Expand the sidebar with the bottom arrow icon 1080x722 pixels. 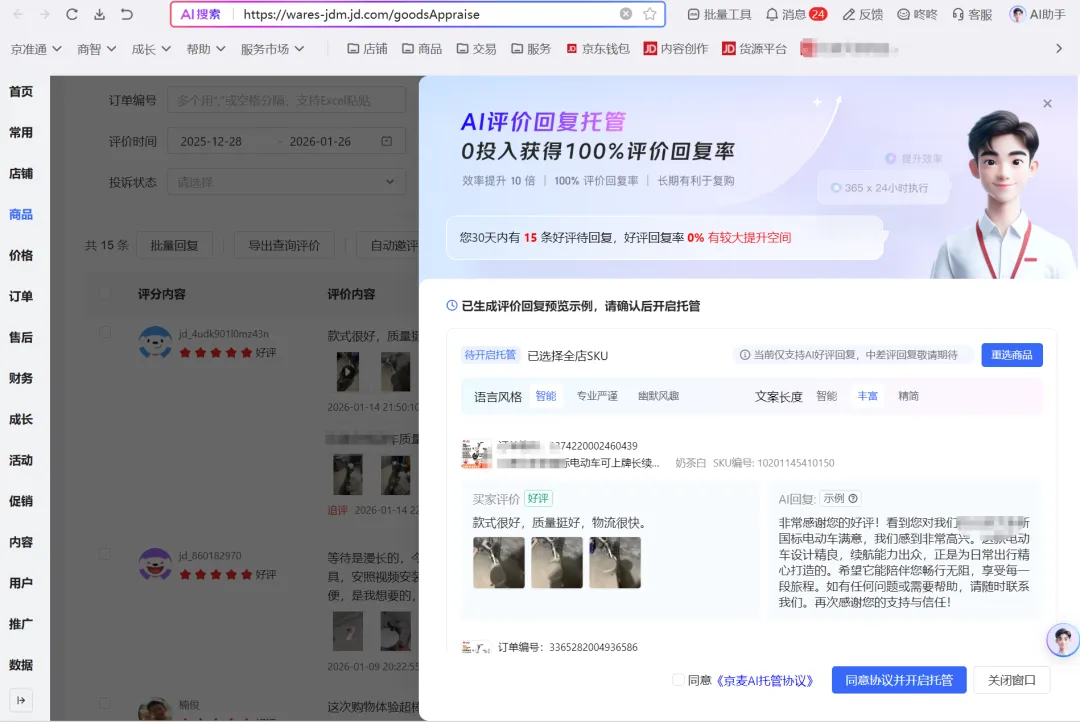(x=21, y=700)
